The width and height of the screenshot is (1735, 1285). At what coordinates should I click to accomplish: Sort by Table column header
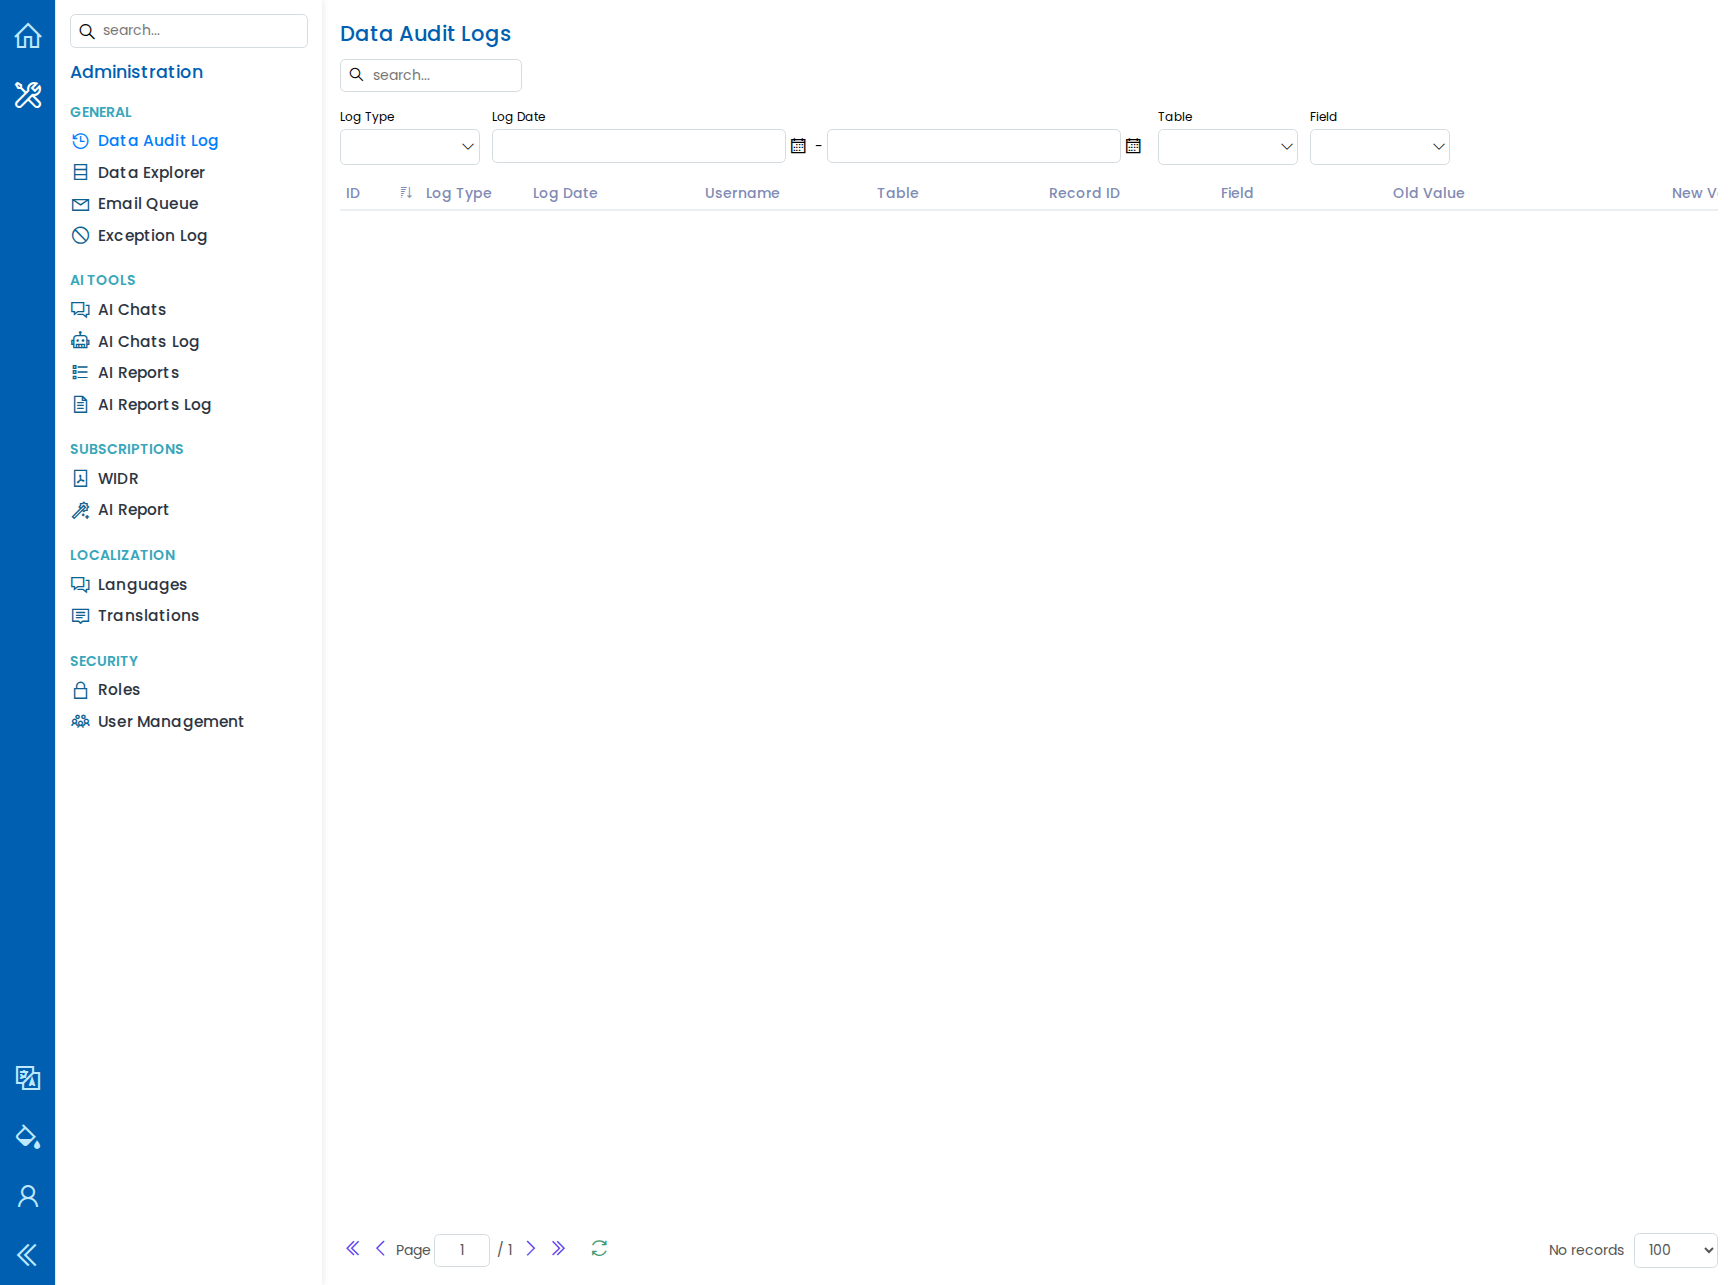click(897, 193)
